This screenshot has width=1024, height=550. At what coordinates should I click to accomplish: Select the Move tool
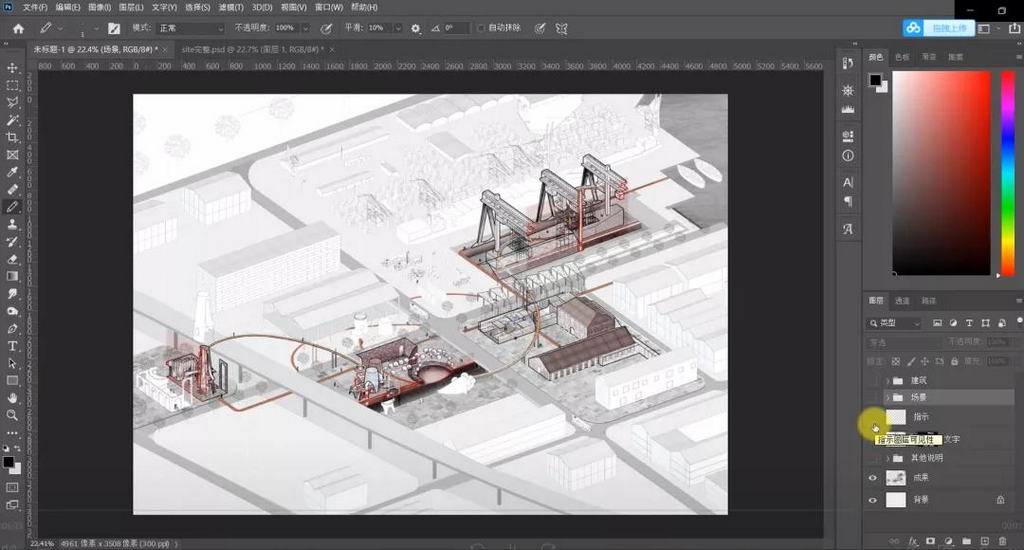(13, 68)
